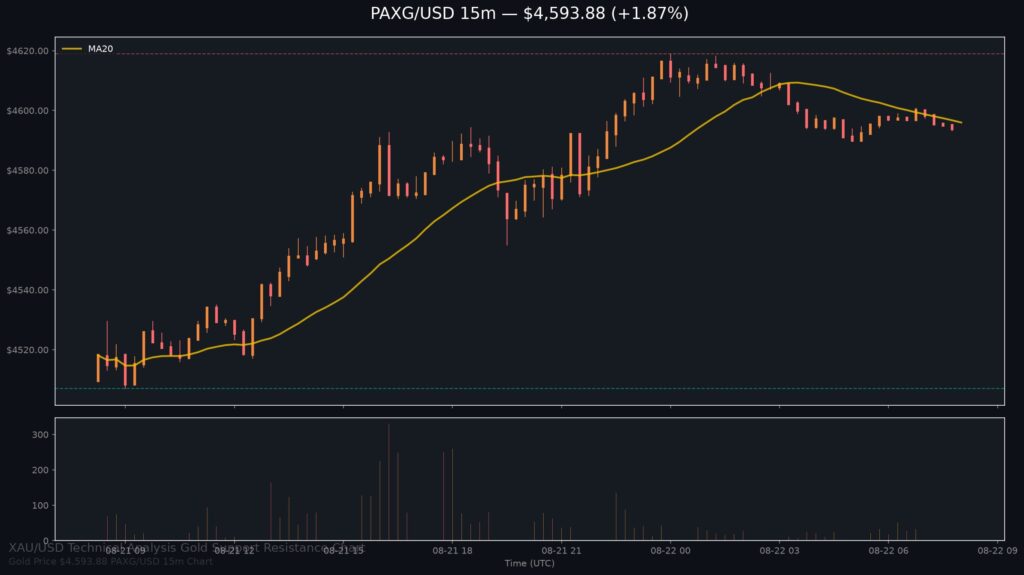This screenshot has width=1024, height=575.
Task: Click the Time (UTC) axis title
Action: pos(529,563)
